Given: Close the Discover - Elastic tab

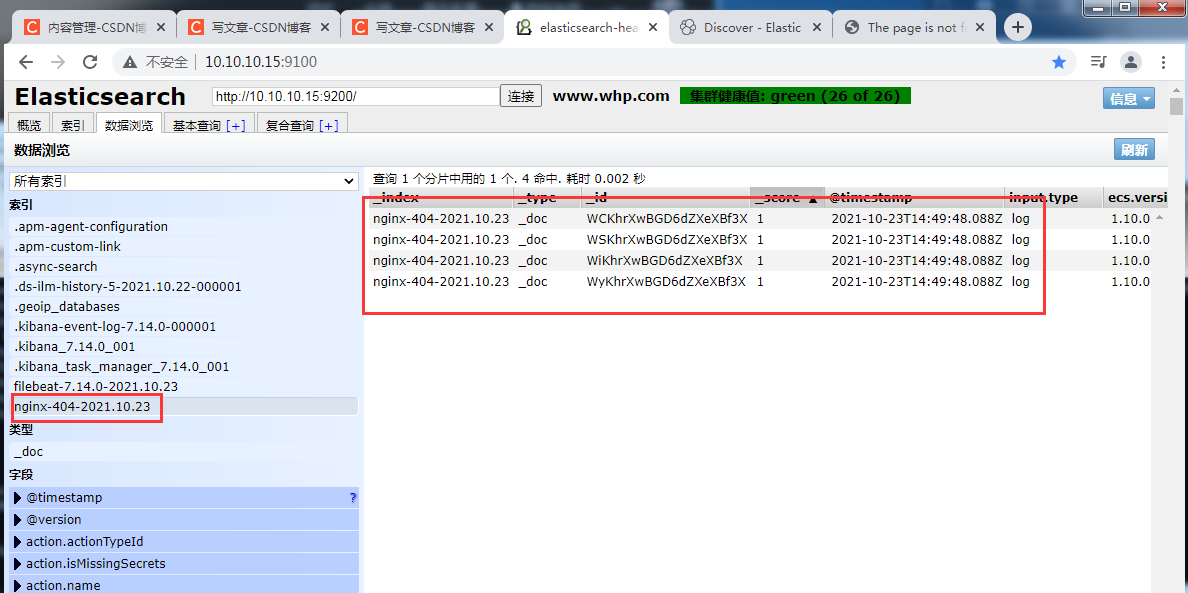Looking at the screenshot, I should (x=818, y=28).
